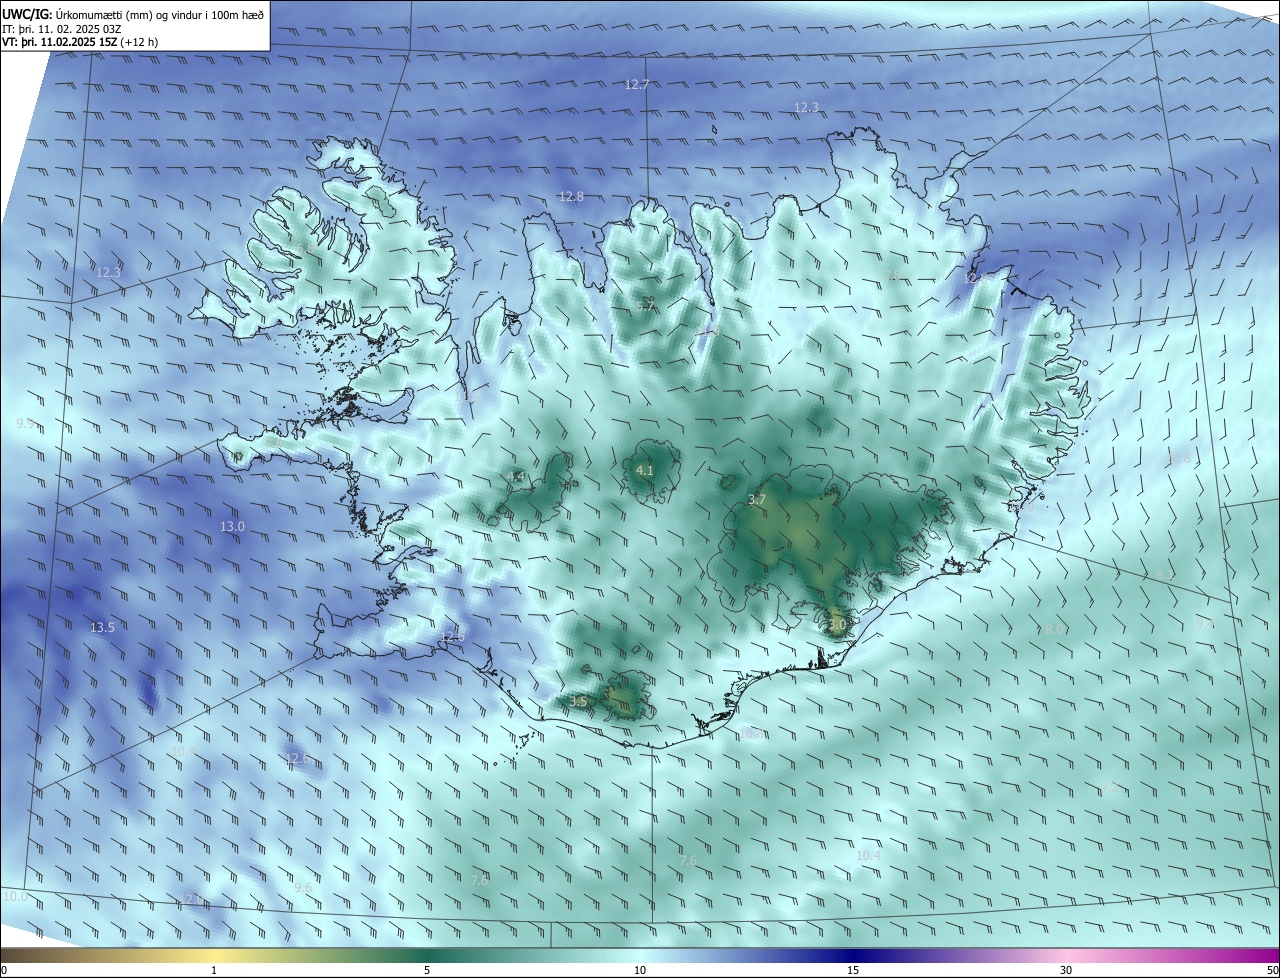Select the 13.0 value label

pyautogui.click(x=233, y=526)
